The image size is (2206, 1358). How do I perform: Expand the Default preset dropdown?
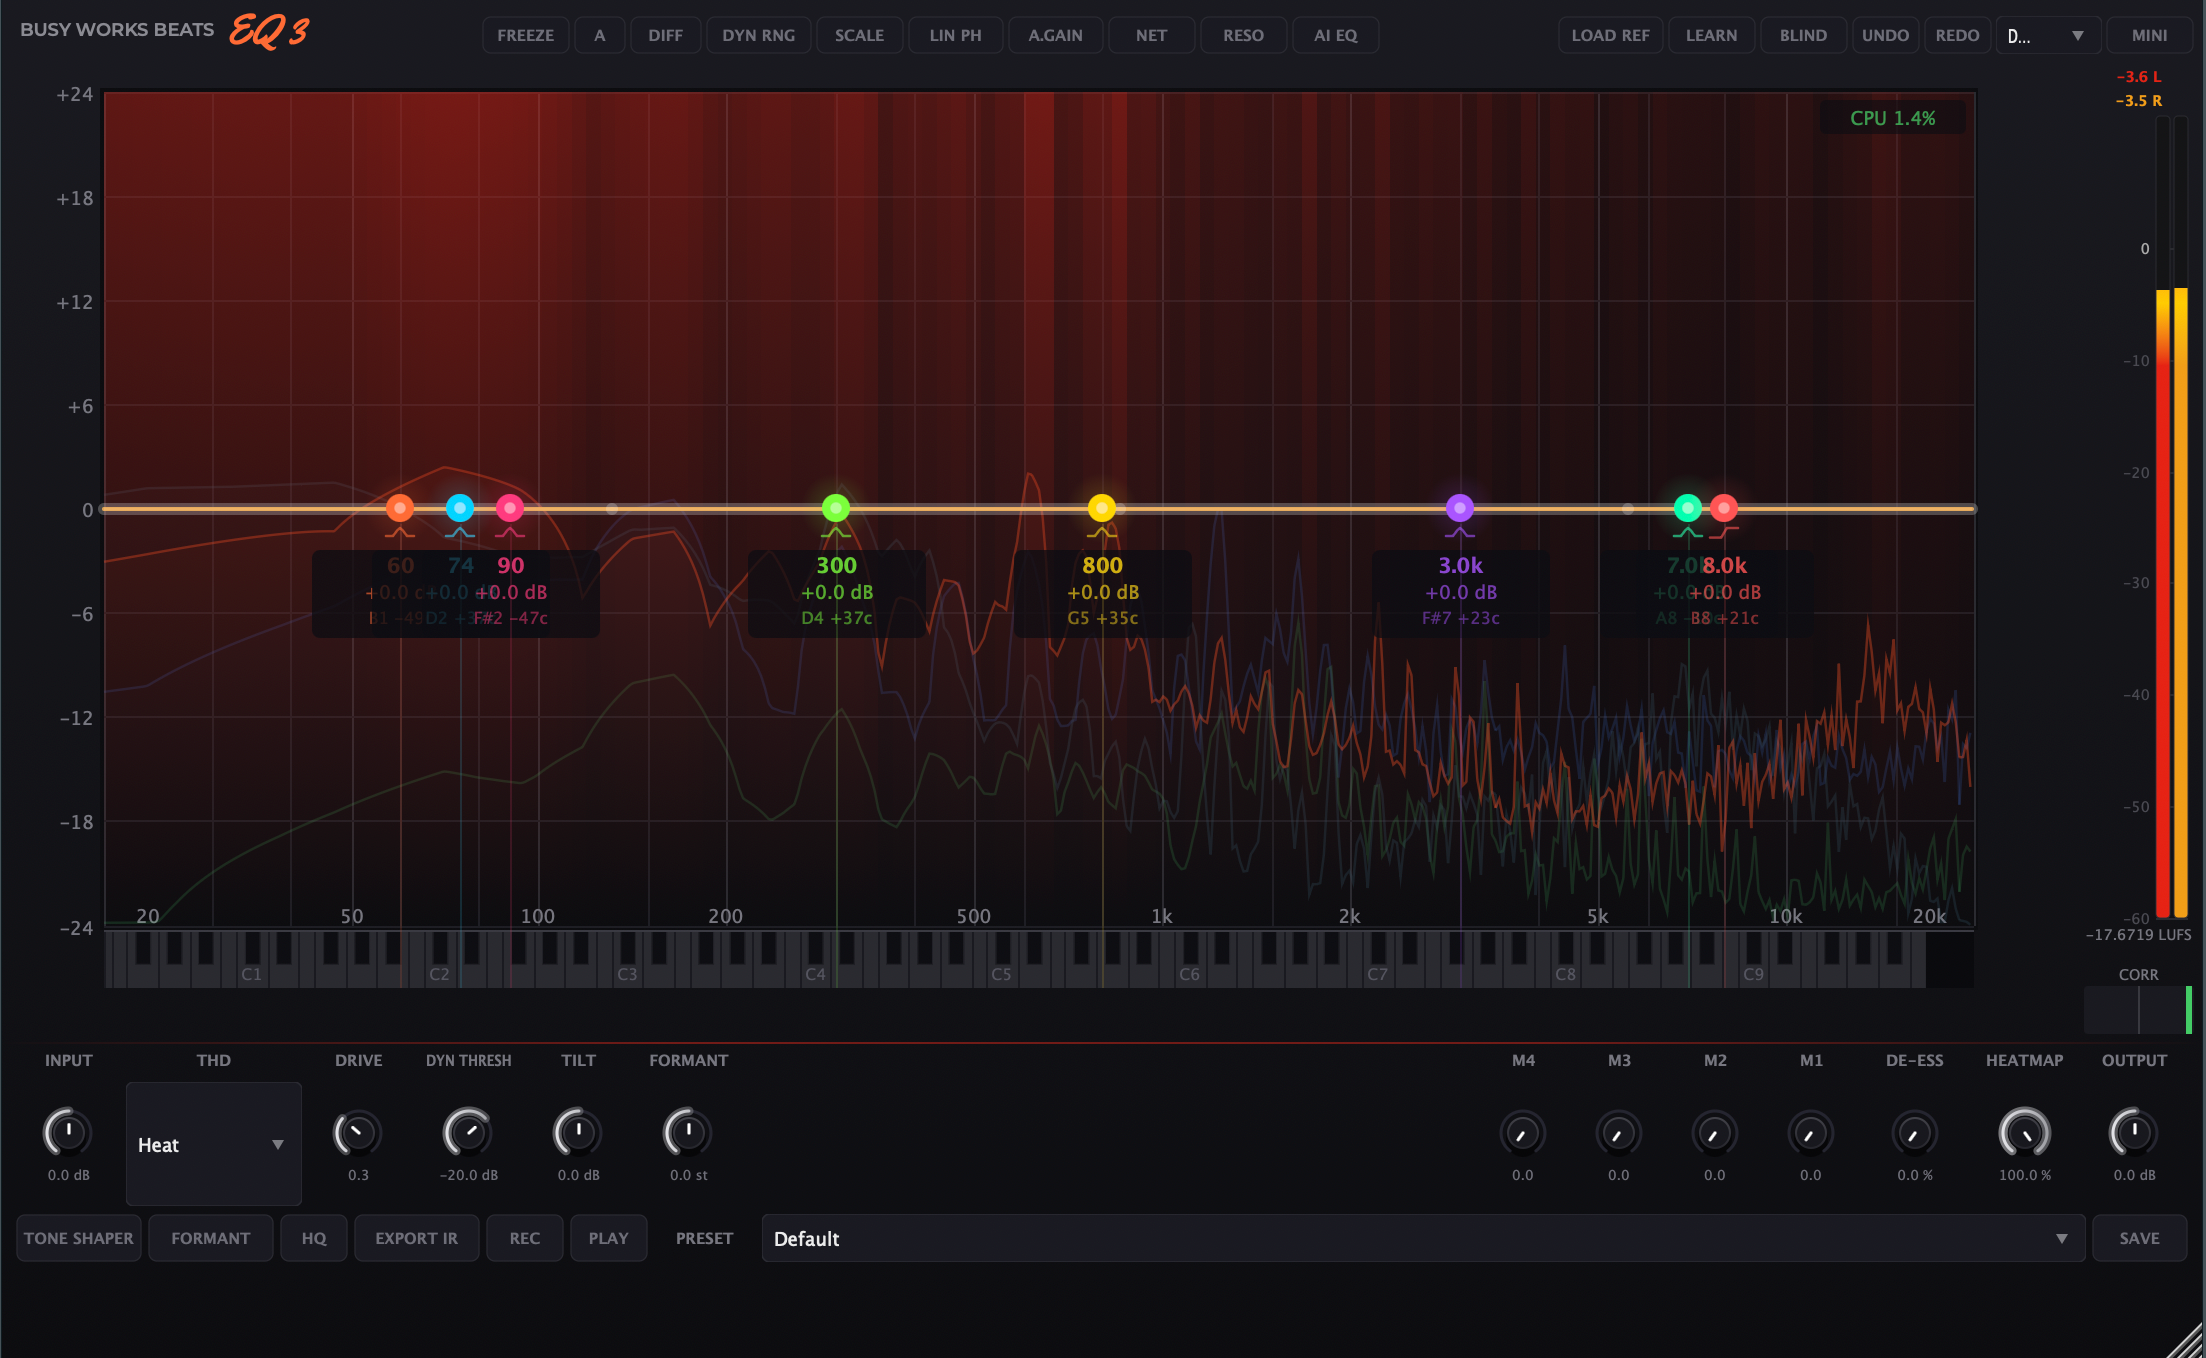click(x=1422, y=1238)
